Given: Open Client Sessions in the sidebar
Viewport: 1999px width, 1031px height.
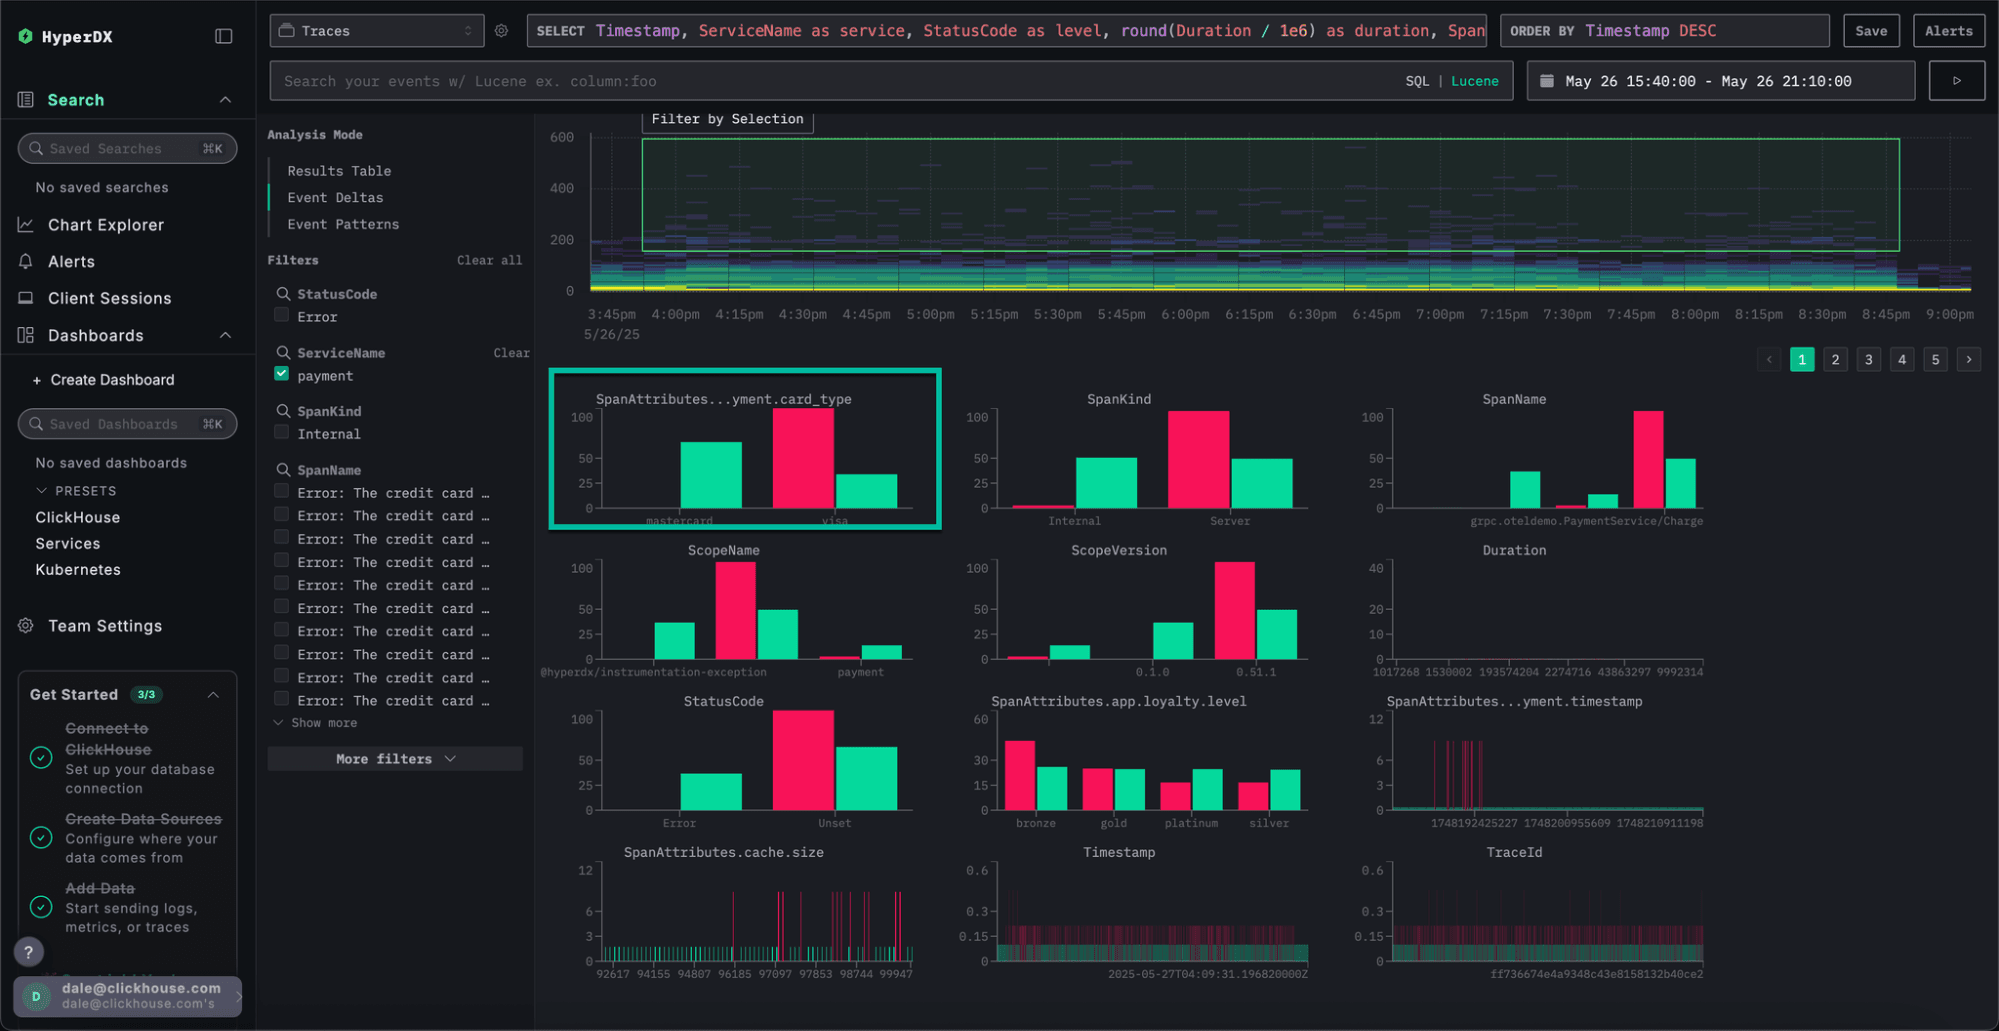Looking at the screenshot, I should (108, 297).
